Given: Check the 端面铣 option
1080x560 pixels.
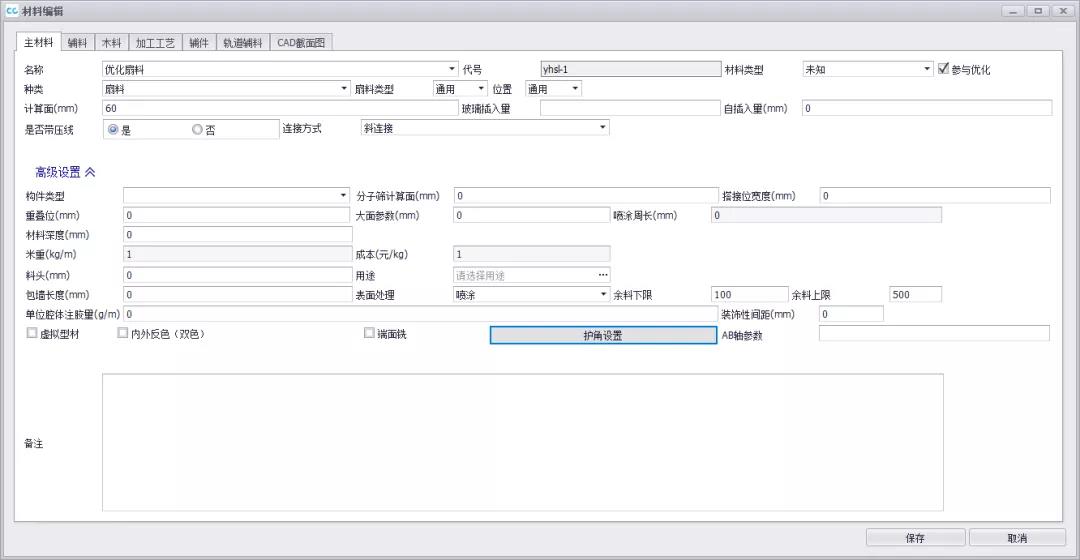Looking at the screenshot, I should click(369, 333).
